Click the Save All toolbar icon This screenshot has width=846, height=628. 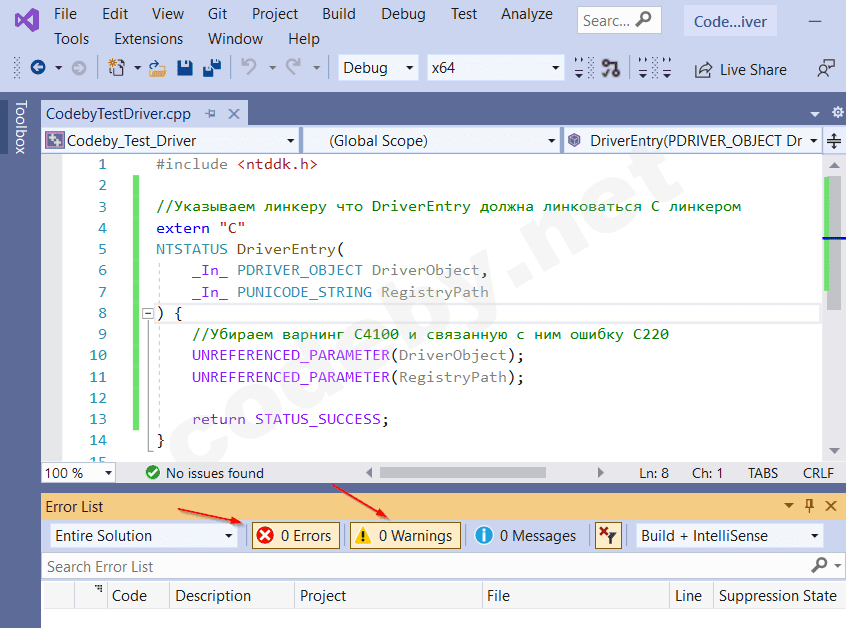[x=211, y=68]
